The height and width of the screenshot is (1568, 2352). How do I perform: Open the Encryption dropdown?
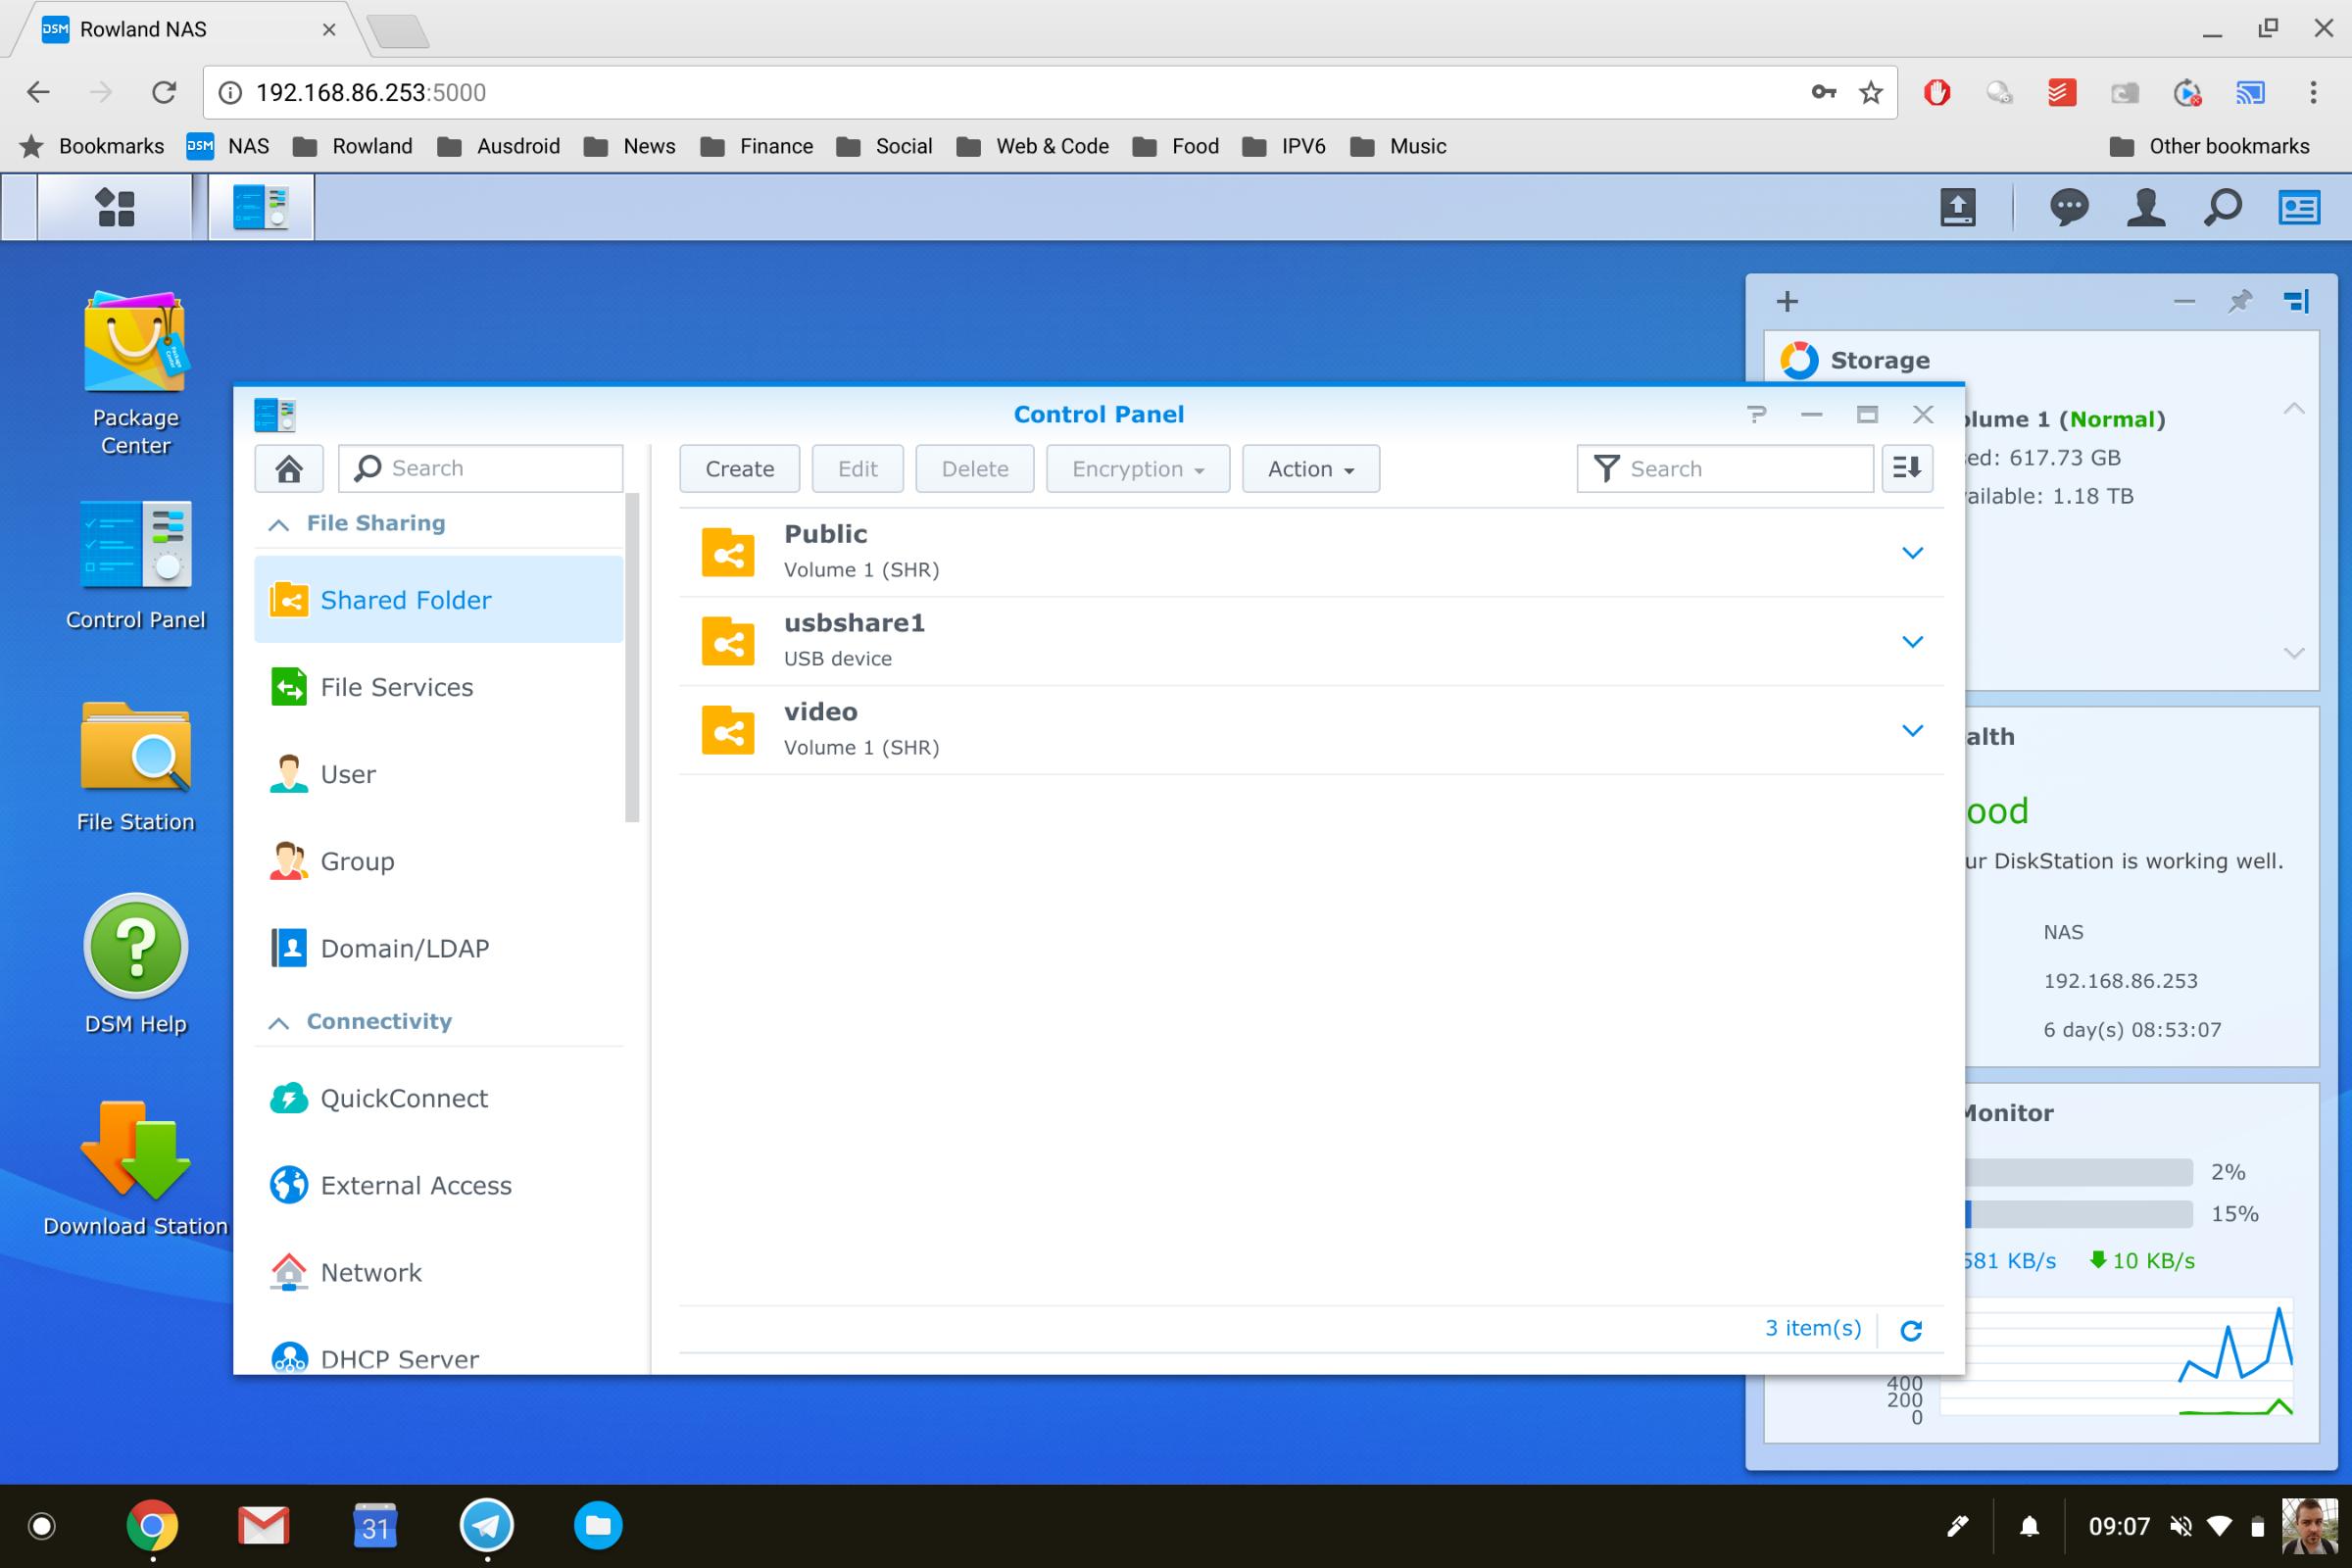pyautogui.click(x=1138, y=468)
